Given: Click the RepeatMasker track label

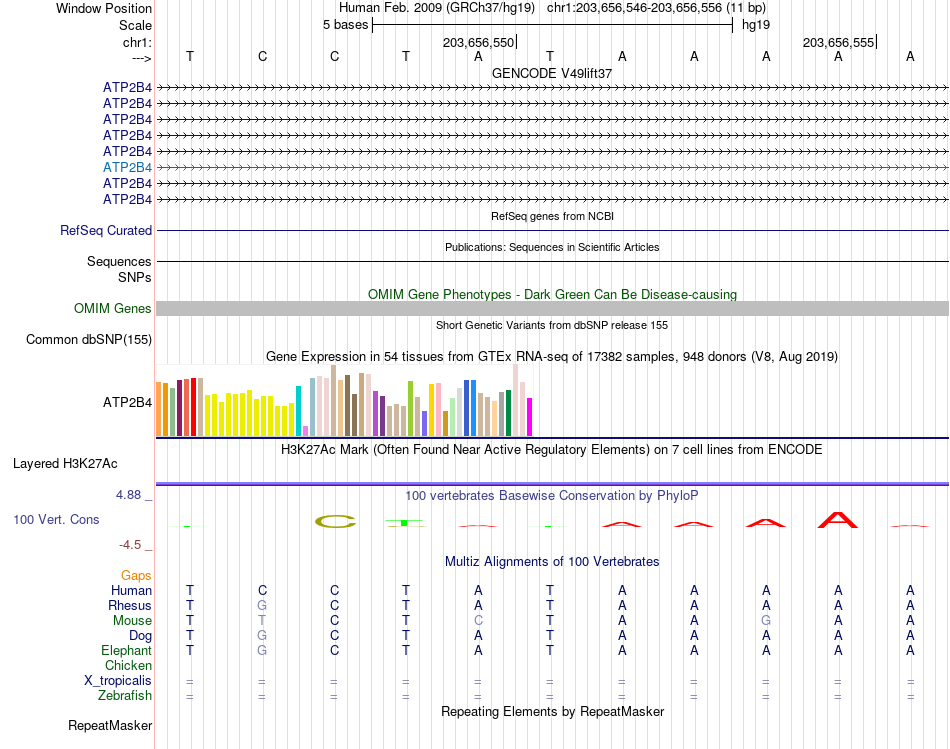Looking at the screenshot, I should (110, 725).
